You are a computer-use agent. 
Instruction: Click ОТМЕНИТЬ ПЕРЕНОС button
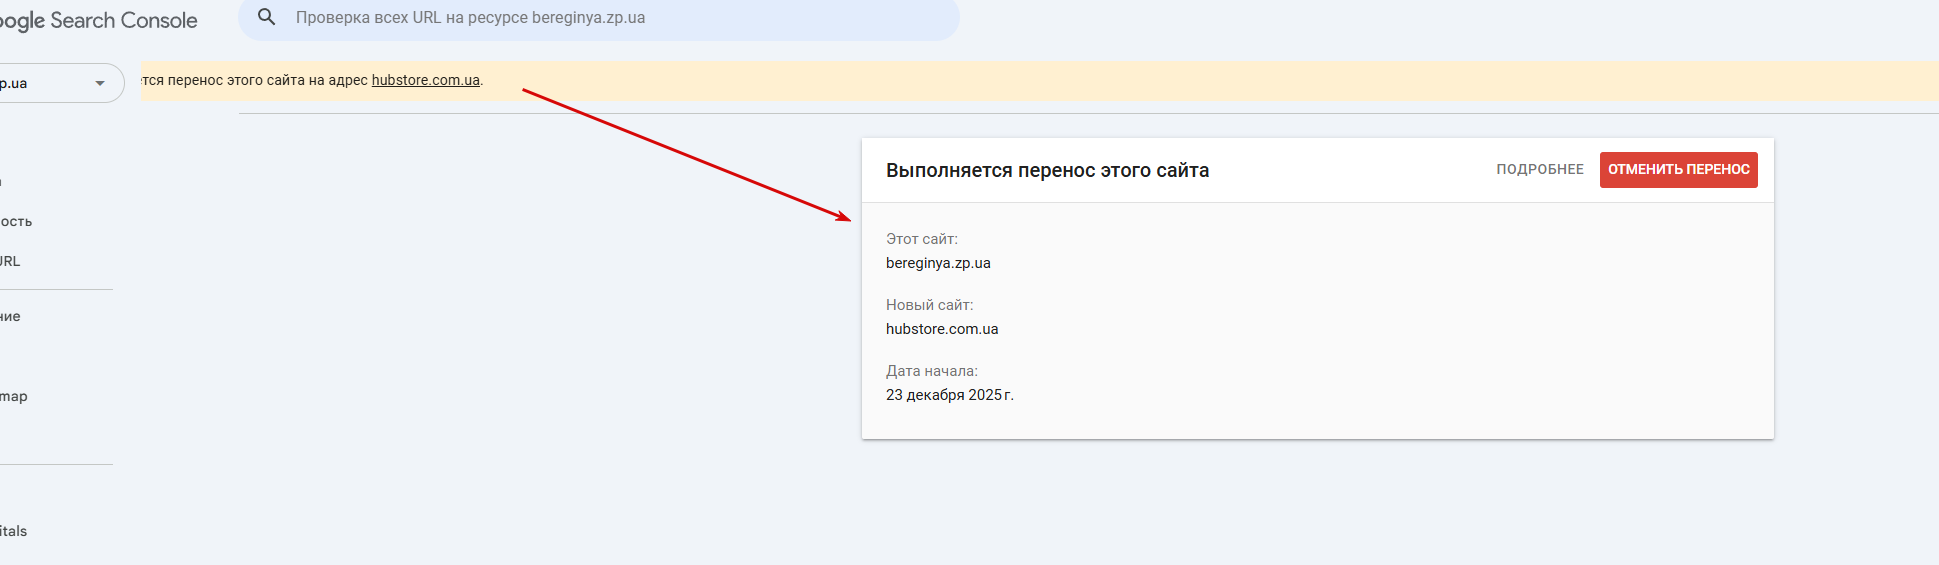(x=1679, y=169)
